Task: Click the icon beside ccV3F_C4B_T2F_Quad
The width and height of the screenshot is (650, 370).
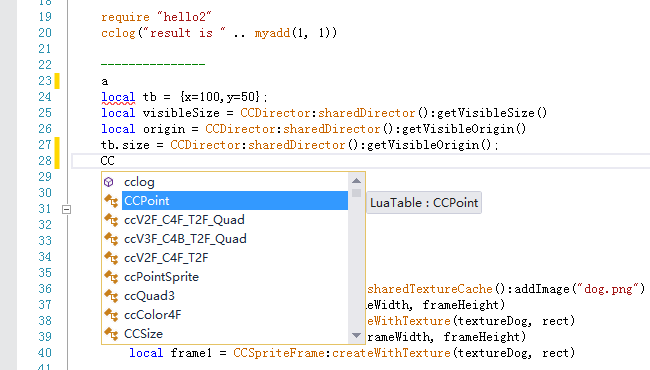Action: click(x=111, y=239)
